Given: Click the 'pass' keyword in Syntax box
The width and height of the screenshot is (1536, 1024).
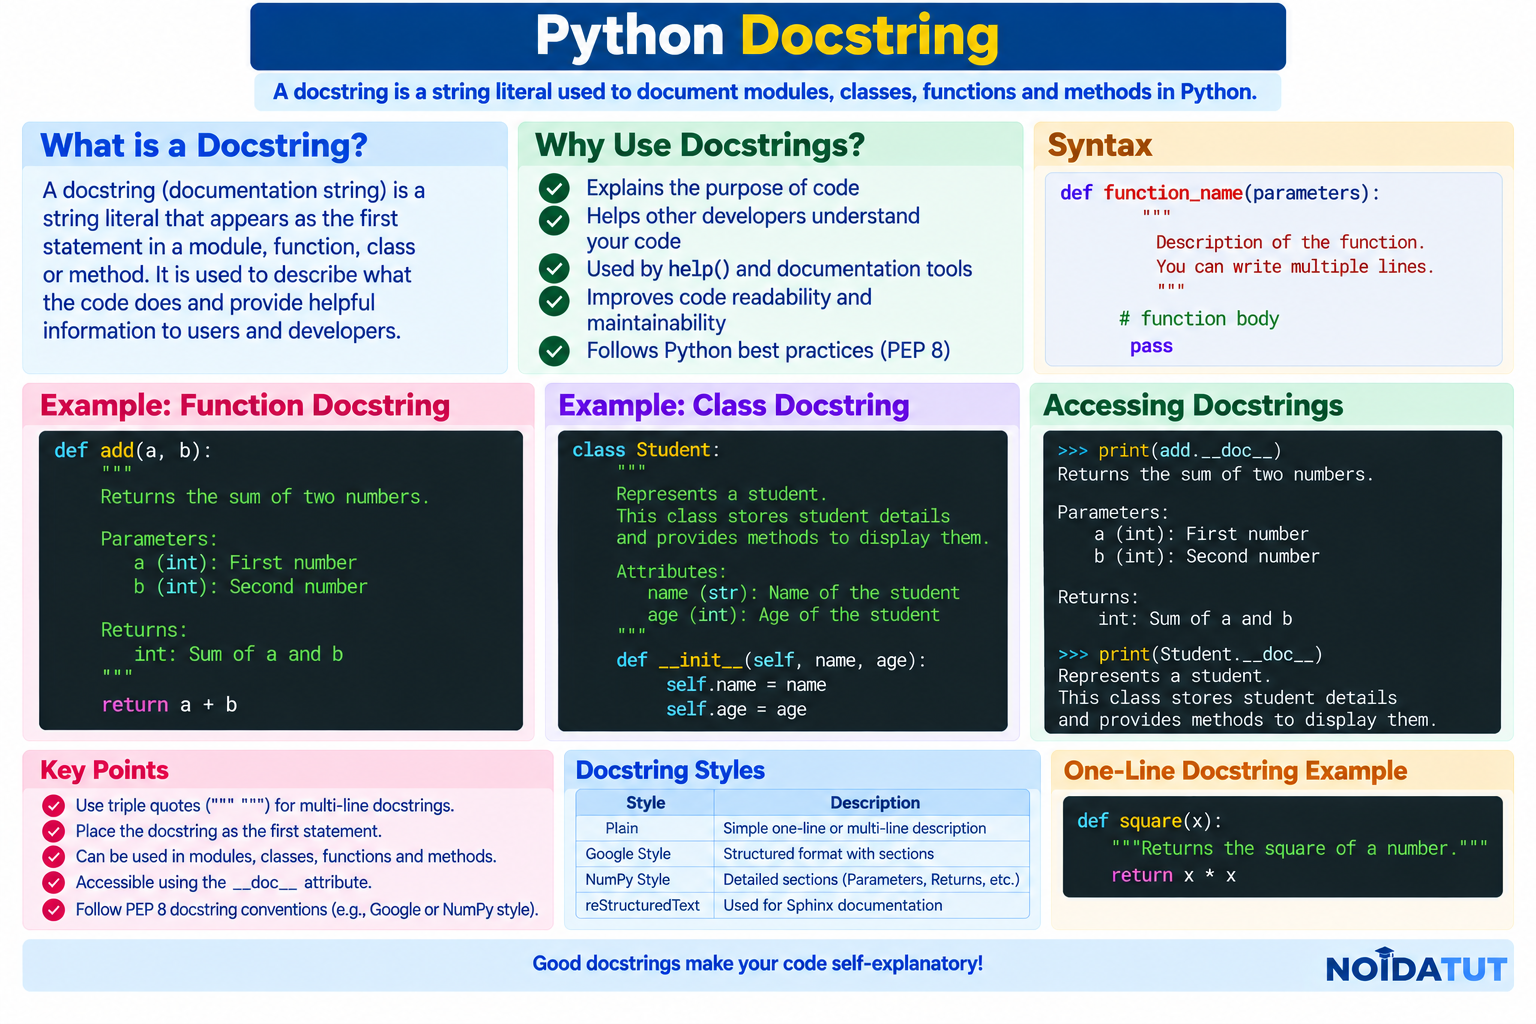Looking at the screenshot, I should 1151,346.
